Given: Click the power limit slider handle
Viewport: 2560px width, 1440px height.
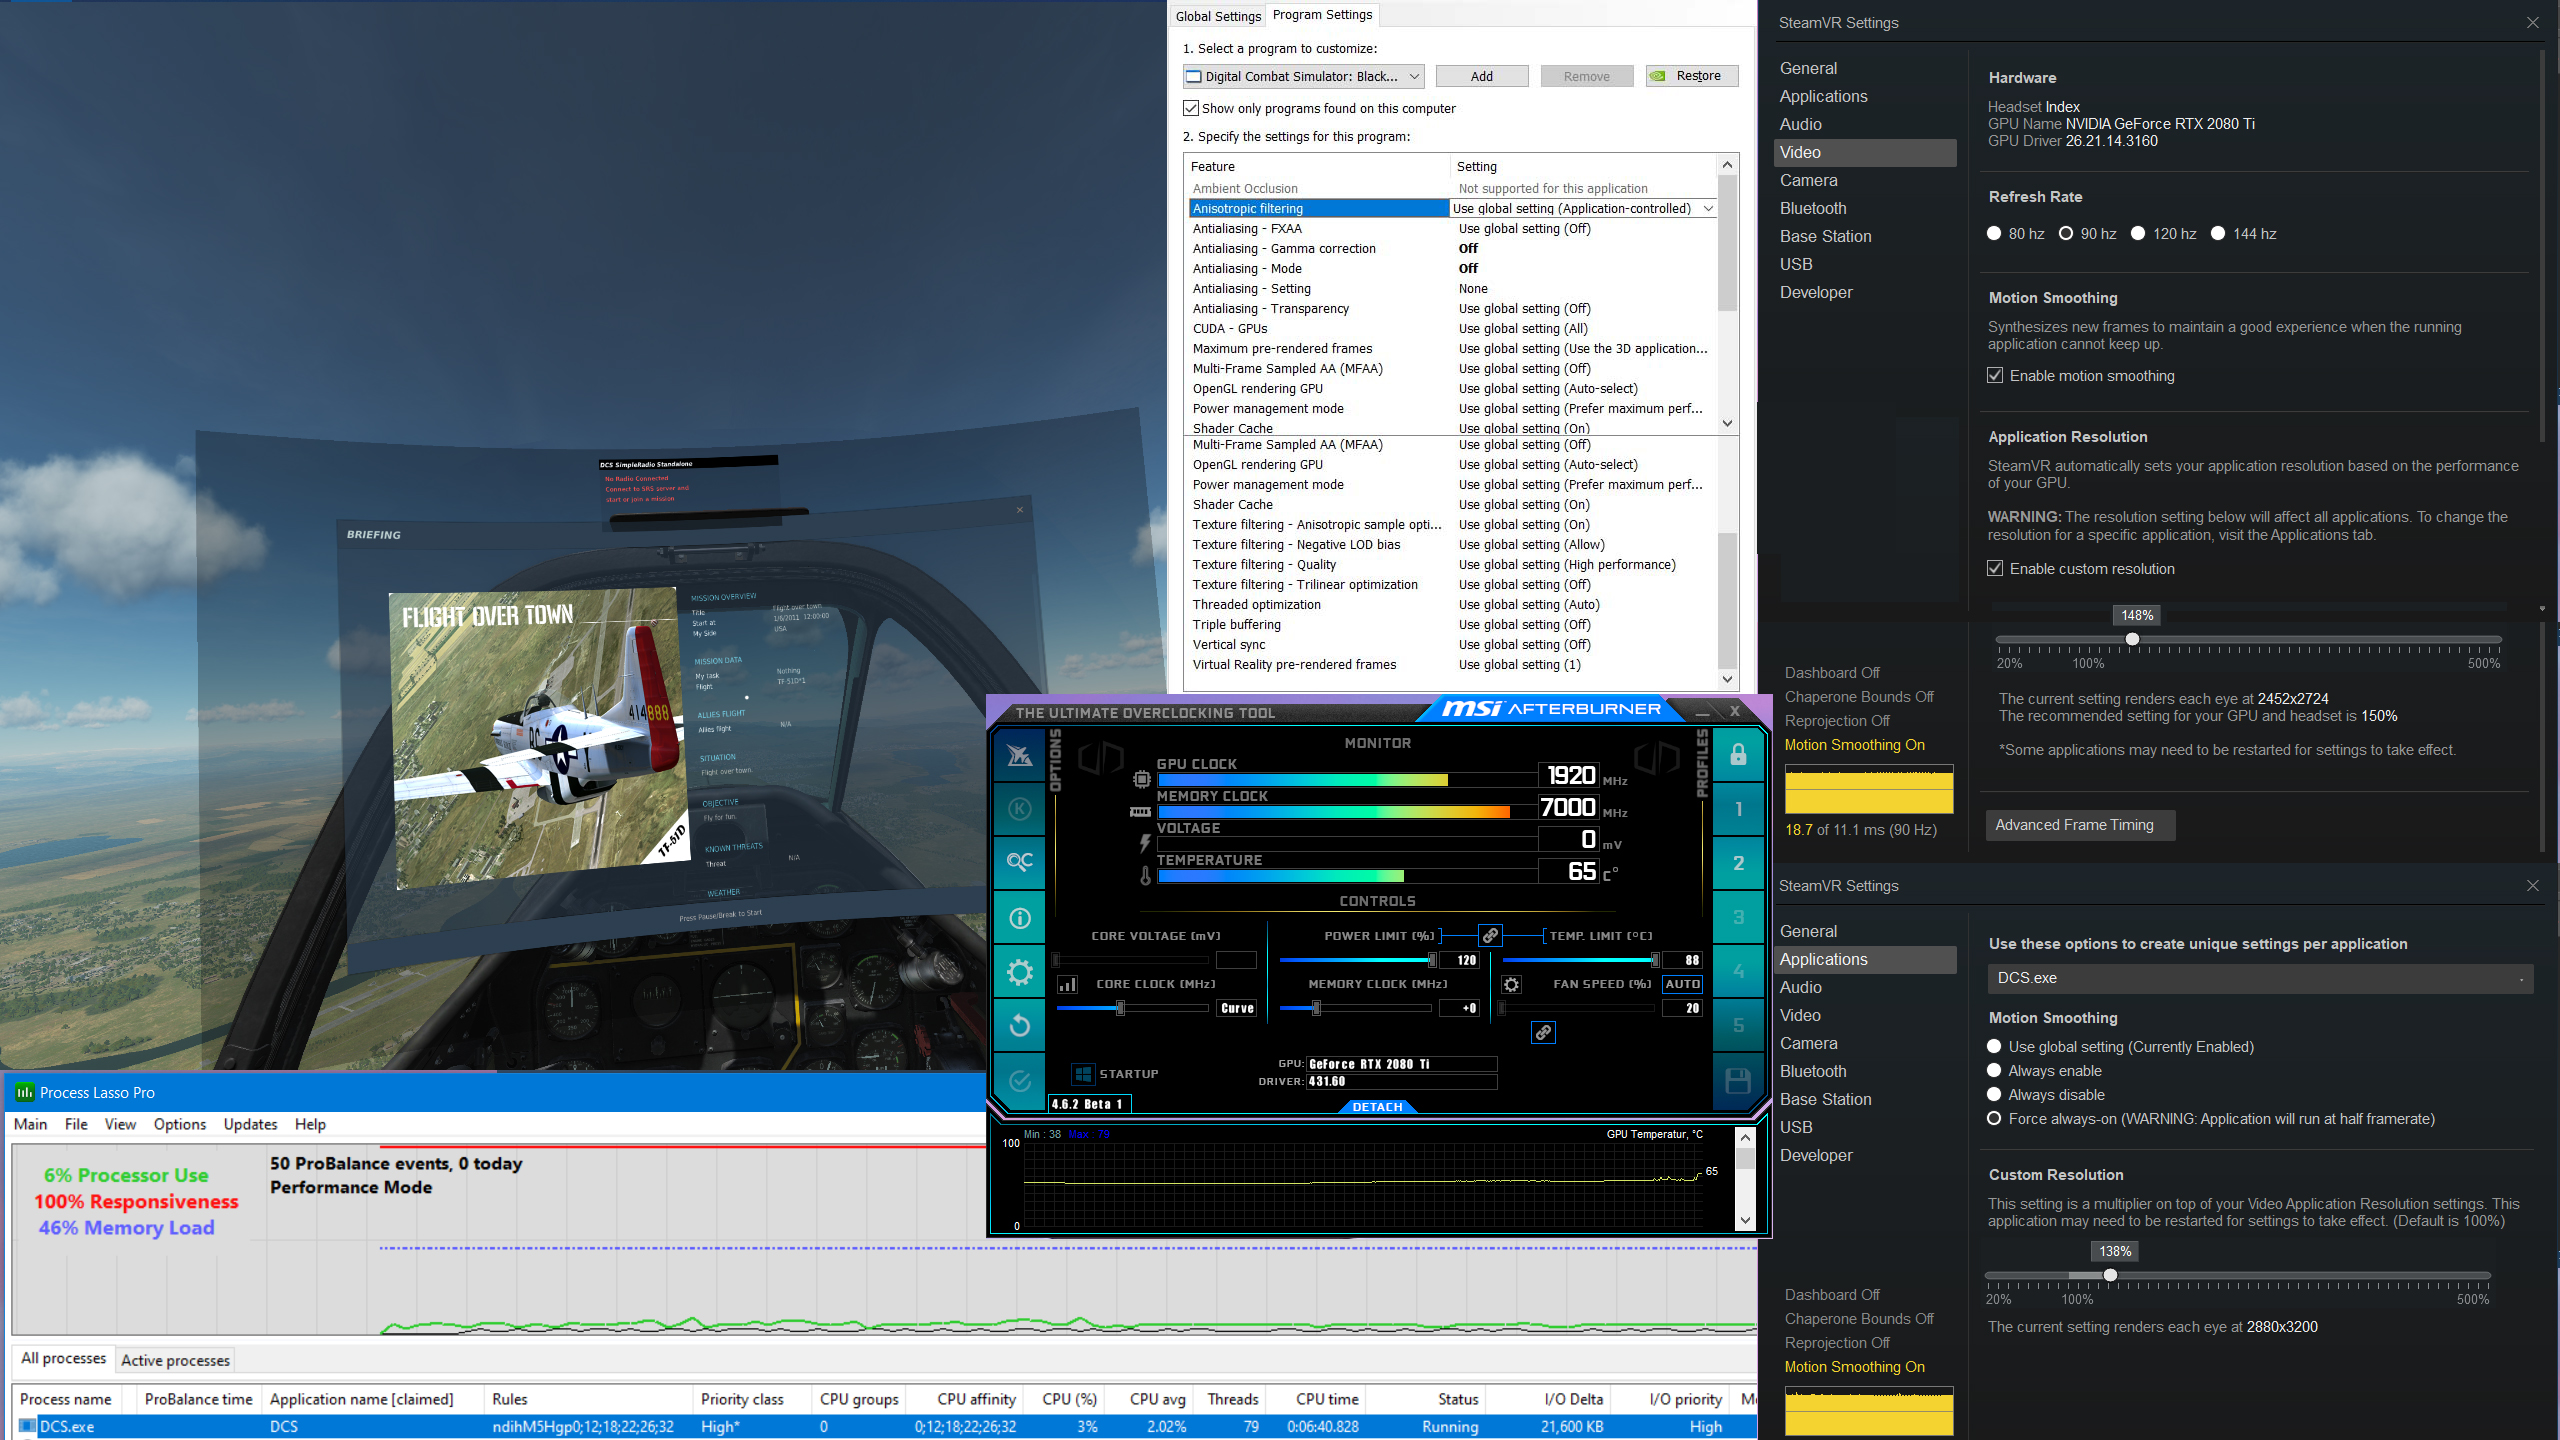Looking at the screenshot, I should coord(1433,960).
